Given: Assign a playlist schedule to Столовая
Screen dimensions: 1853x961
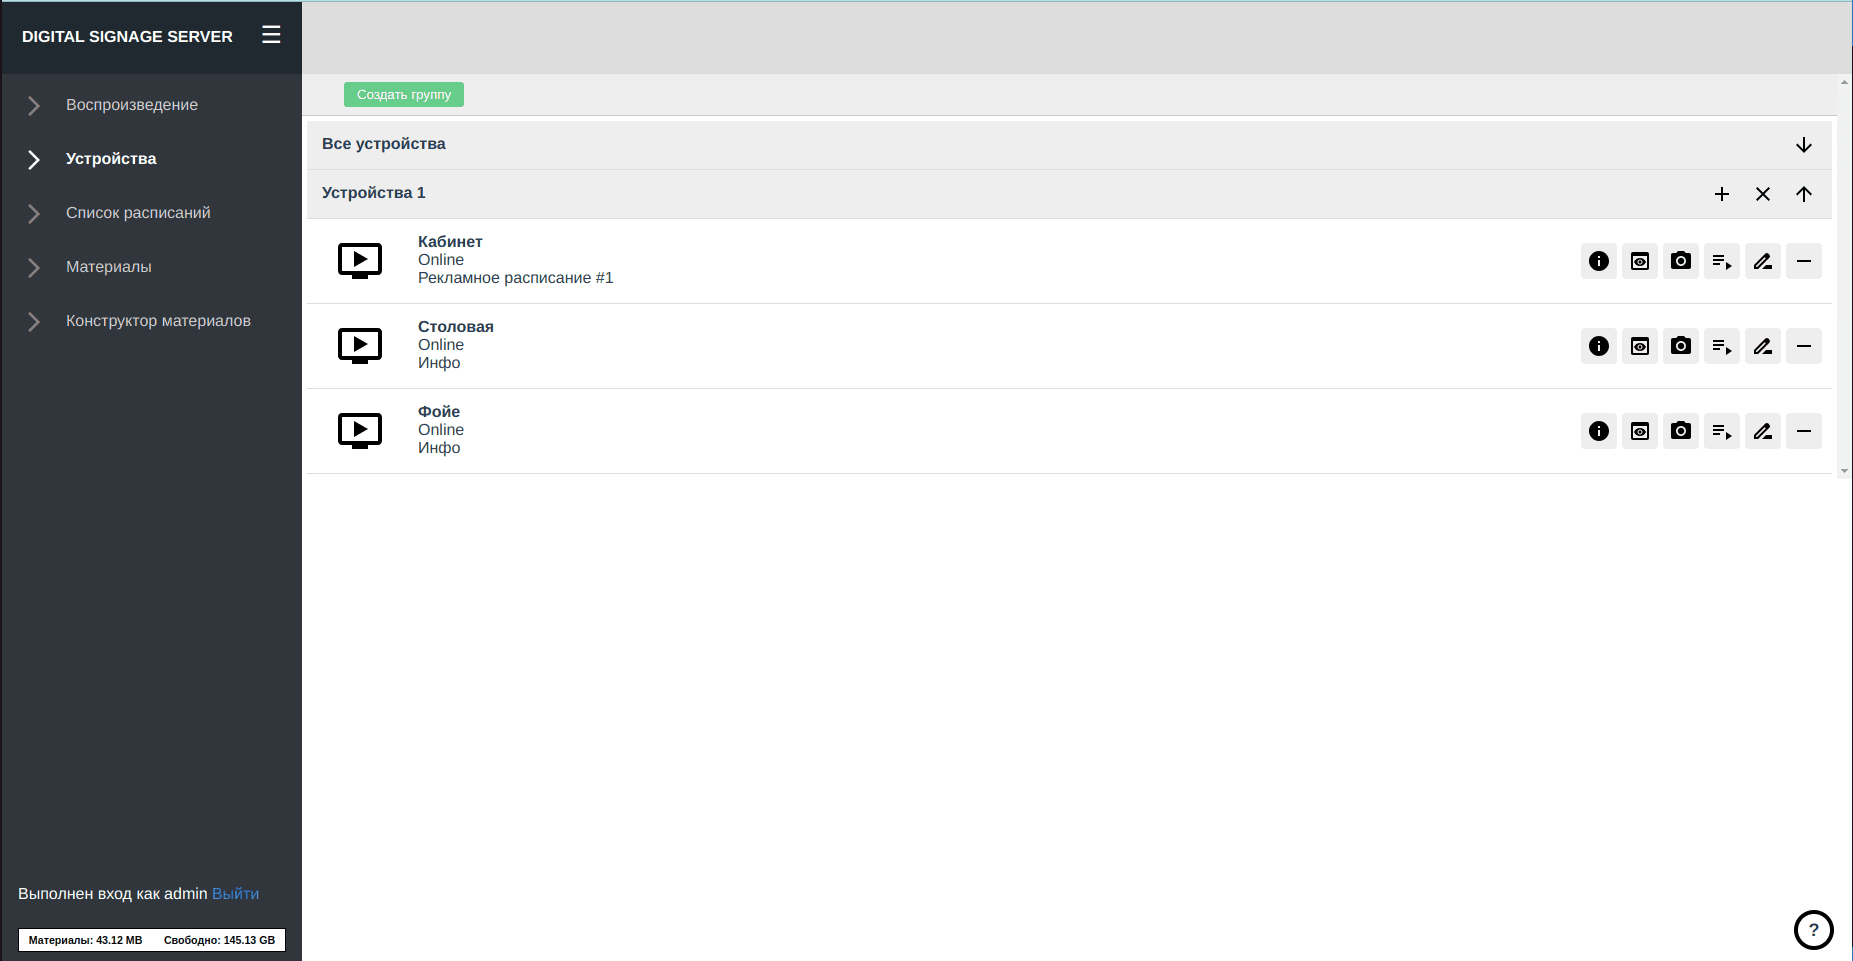Looking at the screenshot, I should (1721, 346).
